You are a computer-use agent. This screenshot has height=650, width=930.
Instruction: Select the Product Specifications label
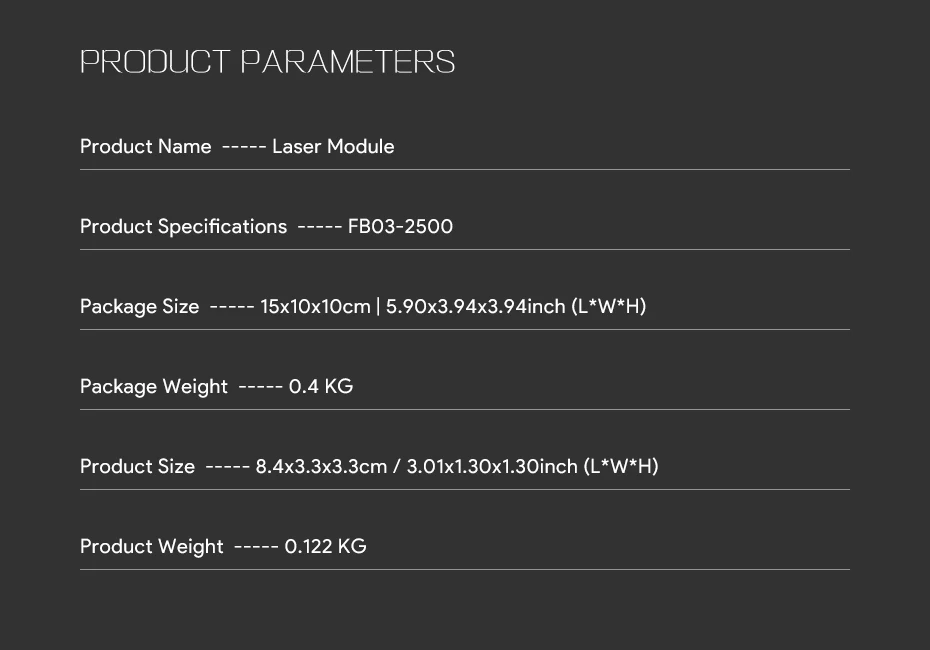[x=183, y=227]
